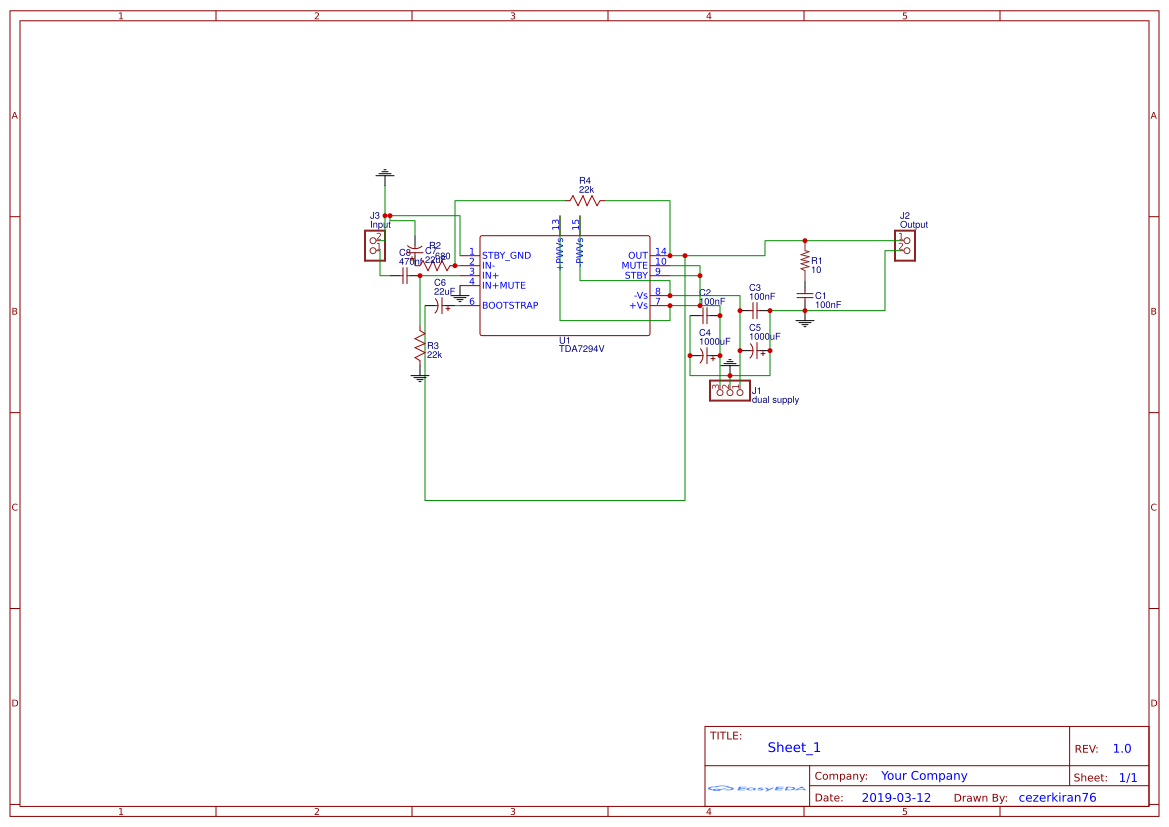This screenshot has height=827, width=1169.
Task: Click the TDA7294V IC body rectangle
Action: (x=564, y=286)
